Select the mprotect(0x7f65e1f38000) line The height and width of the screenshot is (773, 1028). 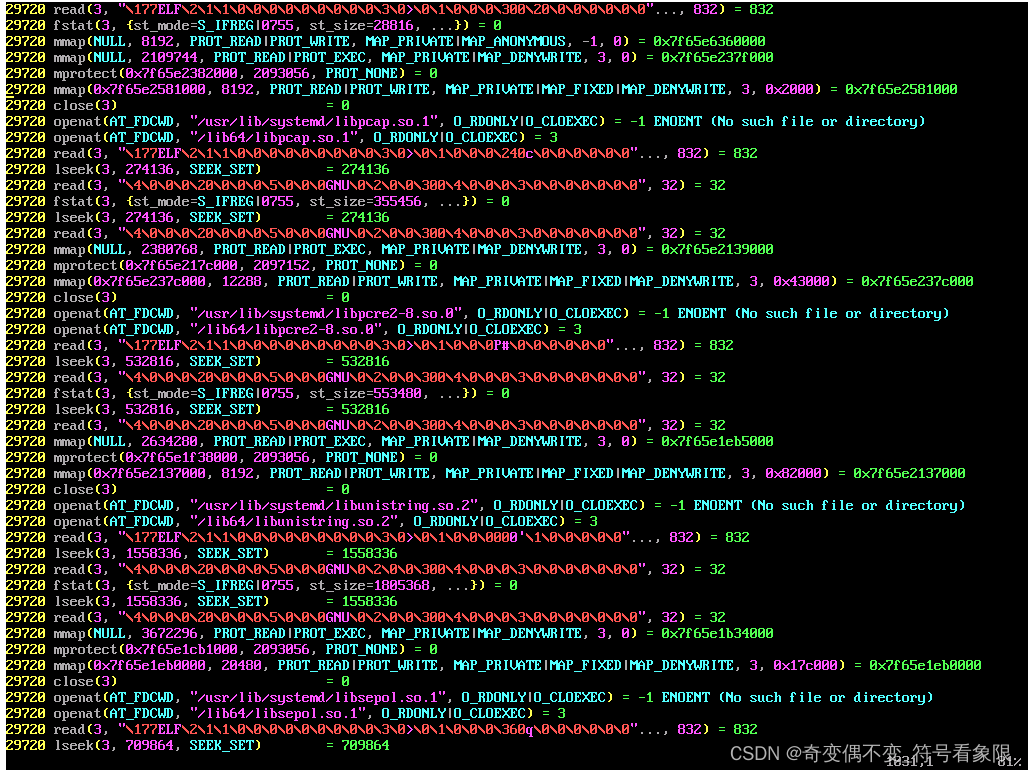click(222, 458)
